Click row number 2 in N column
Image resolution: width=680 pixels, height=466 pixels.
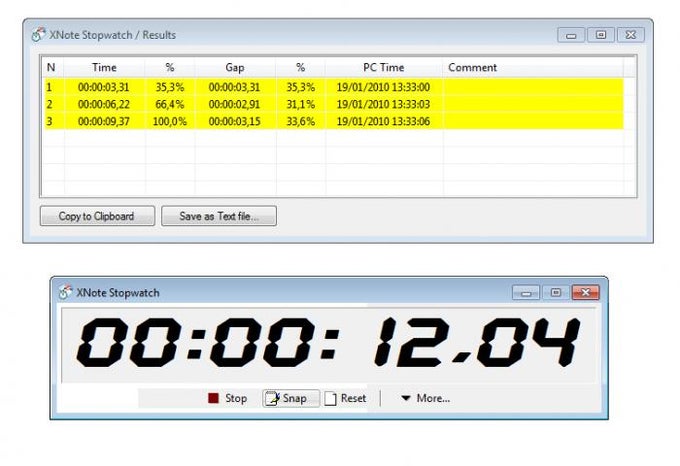49,104
